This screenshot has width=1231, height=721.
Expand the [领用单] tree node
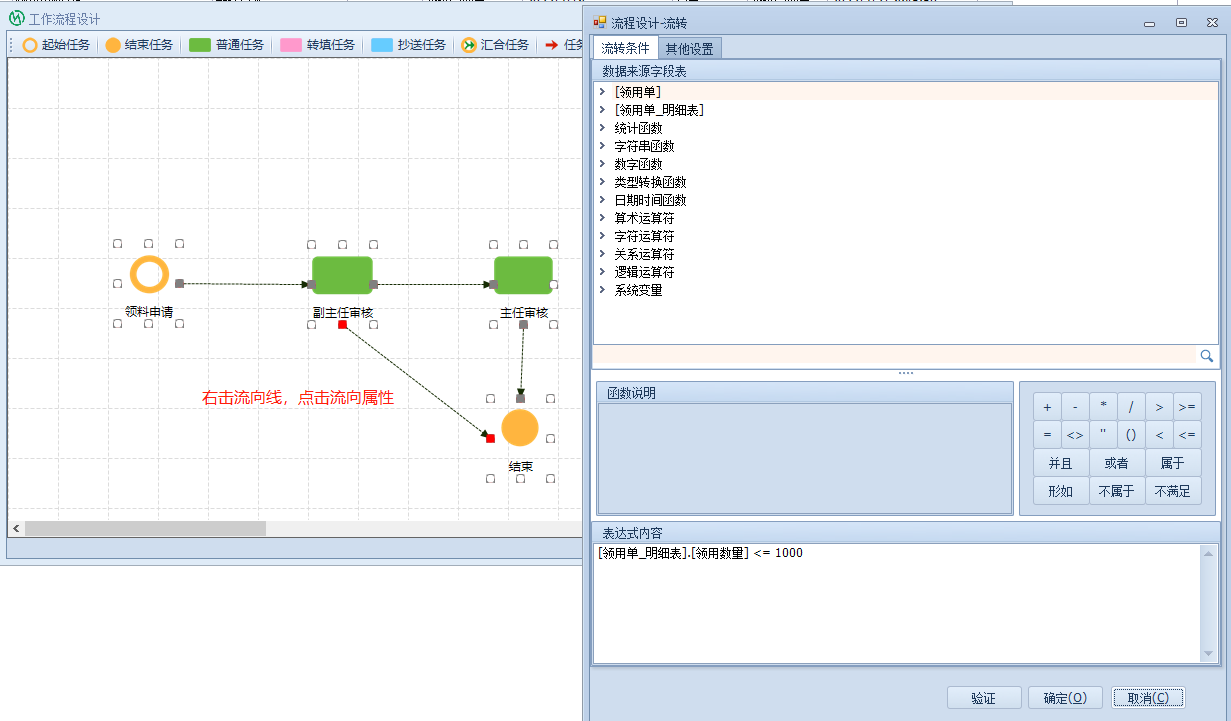coord(602,92)
